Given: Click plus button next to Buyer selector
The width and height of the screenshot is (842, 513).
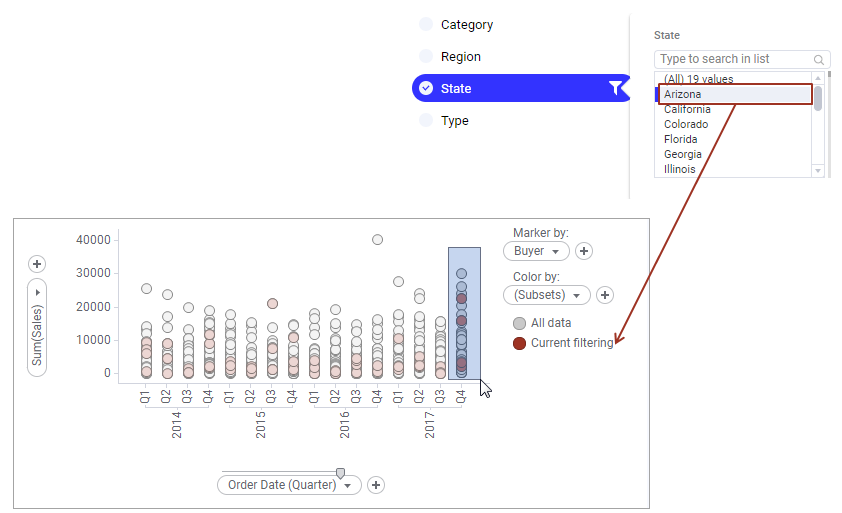Looking at the screenshot, I should coord(585,251).
